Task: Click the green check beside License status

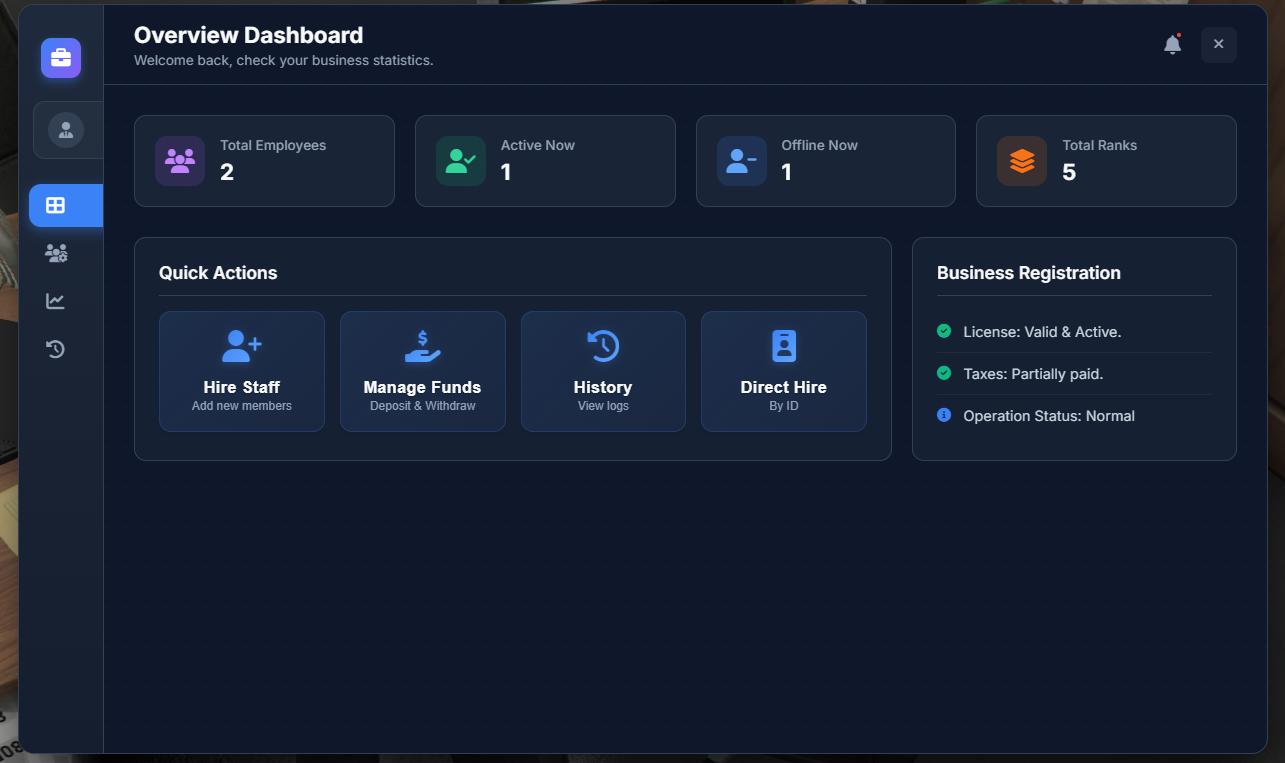Action: (x=944, y=331)
